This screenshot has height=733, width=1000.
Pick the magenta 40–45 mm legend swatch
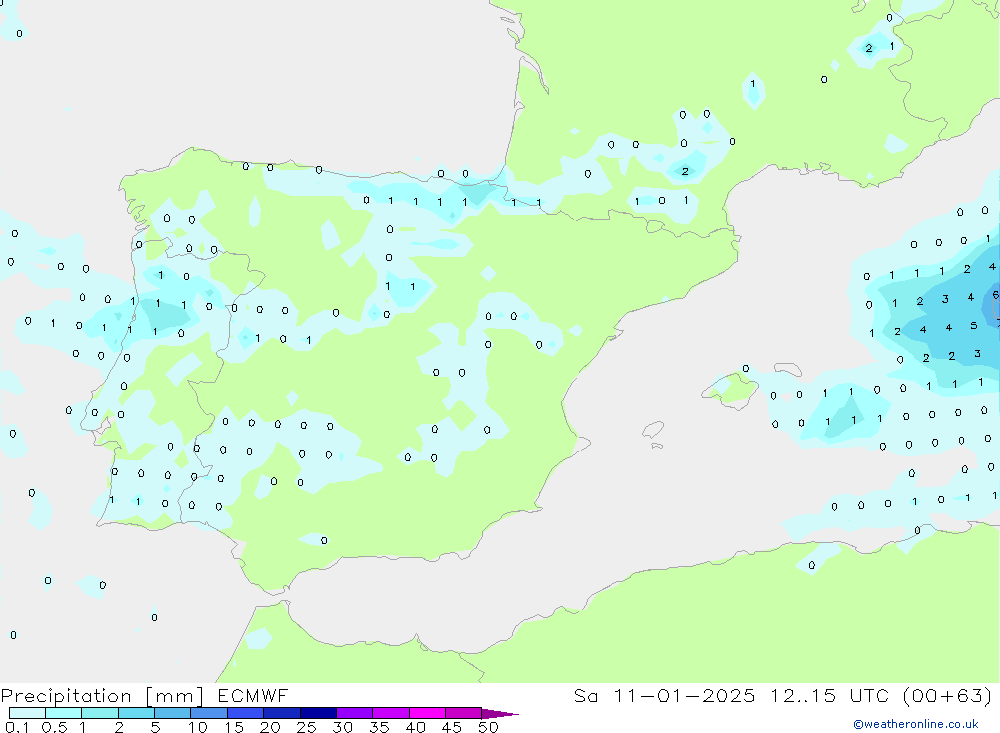click(x=427, y=714)
